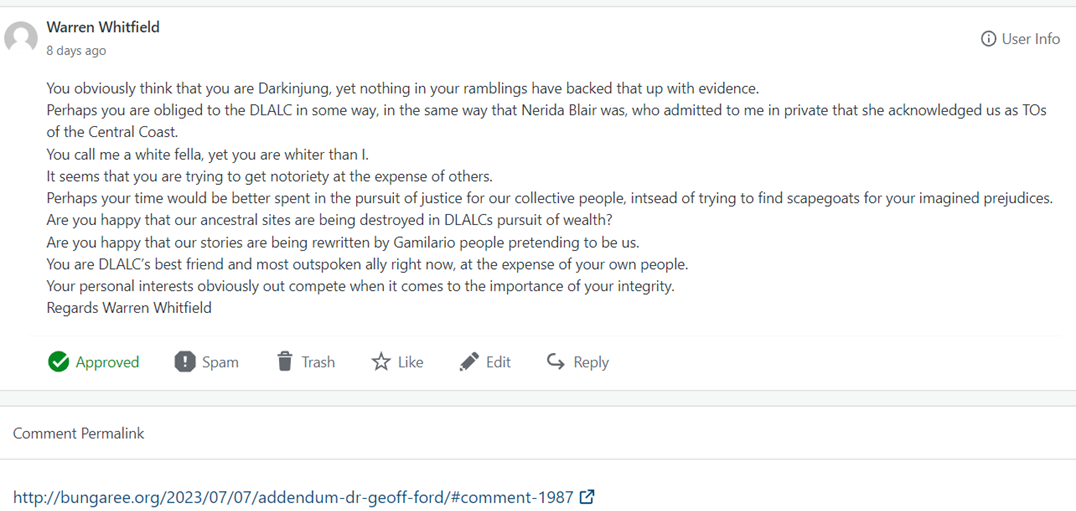The image size is (1076, 511).
Task: Click the green Approved checkmark icon
Action: (58, 362)
